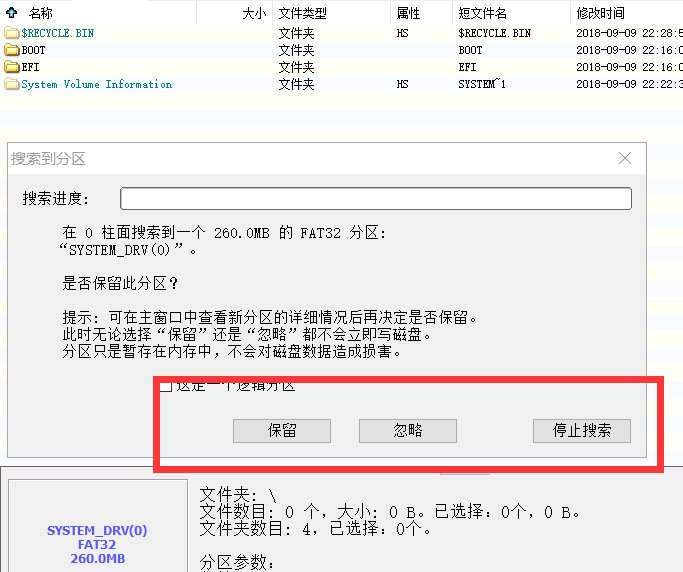Sort by the 修改时间 column header
Image resolution: width=683 pixels, height=572 pixels.
click(600, 14)
